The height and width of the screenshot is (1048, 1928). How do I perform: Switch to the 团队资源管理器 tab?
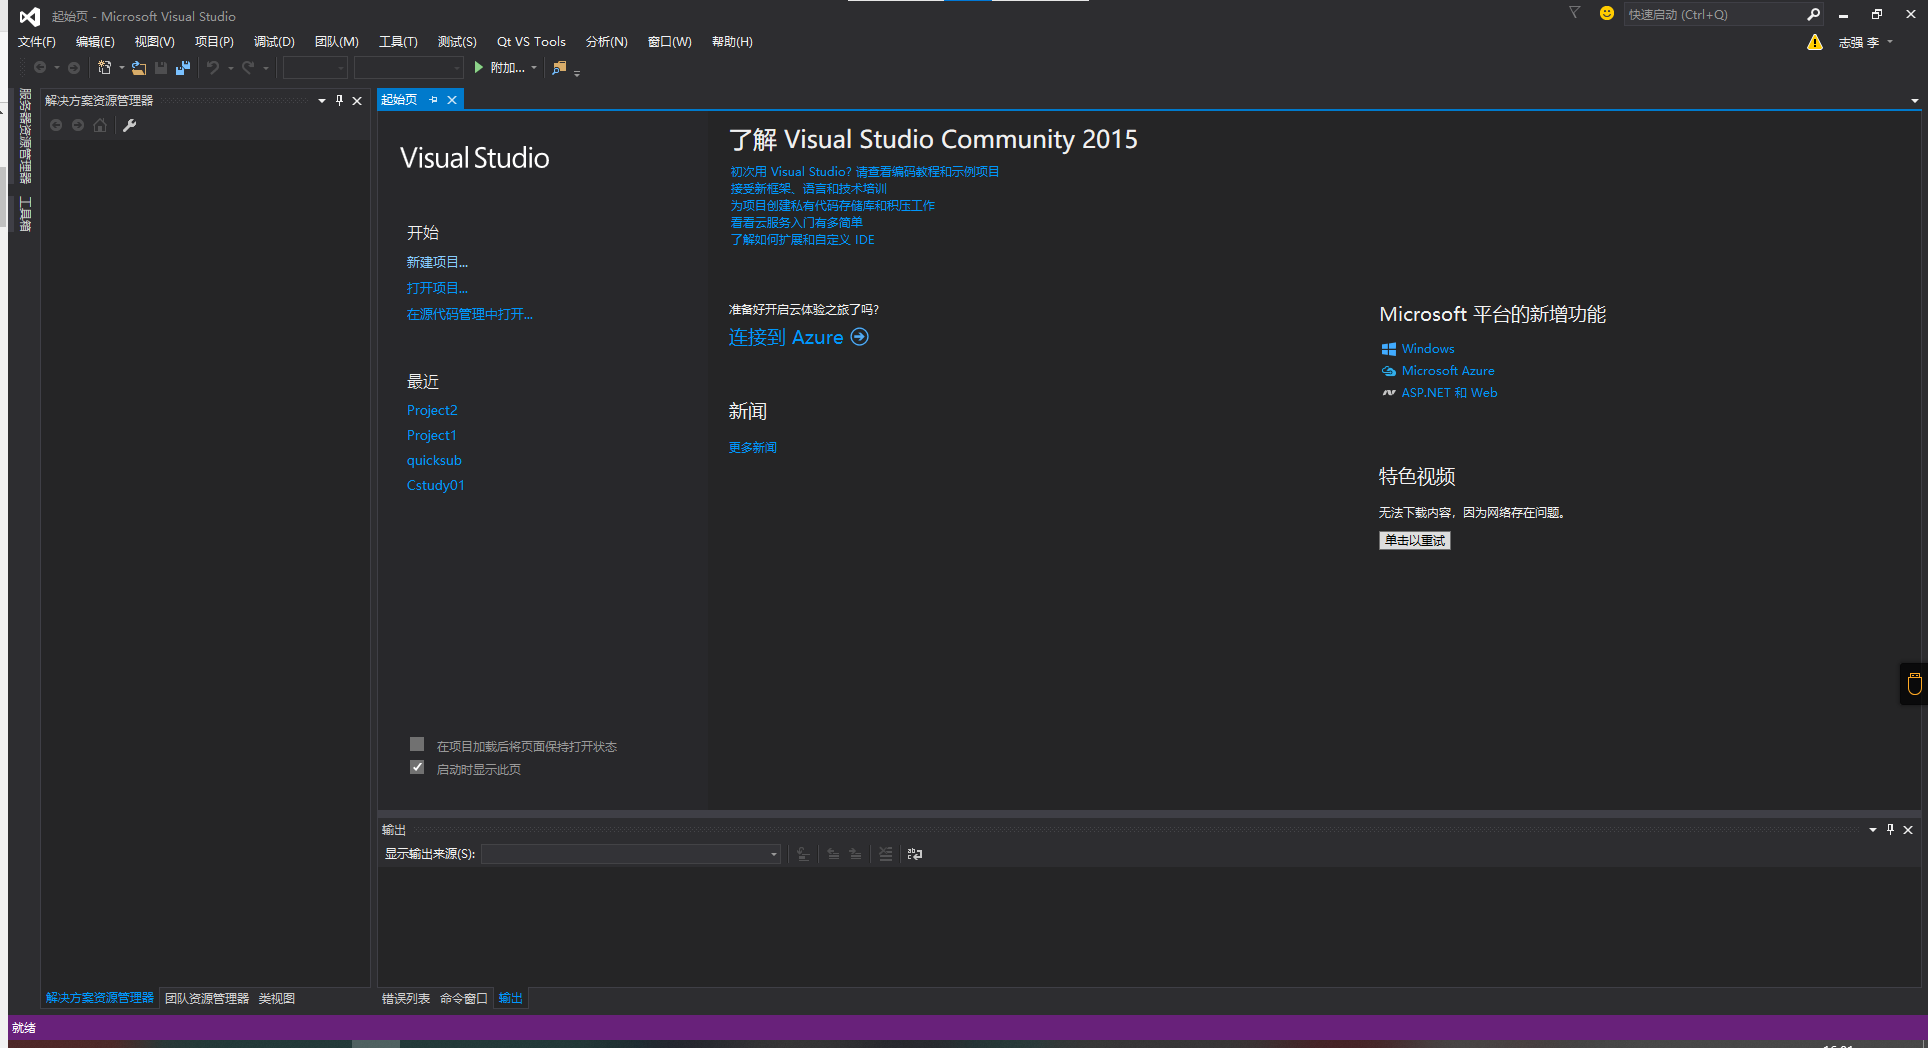point(207,998)
